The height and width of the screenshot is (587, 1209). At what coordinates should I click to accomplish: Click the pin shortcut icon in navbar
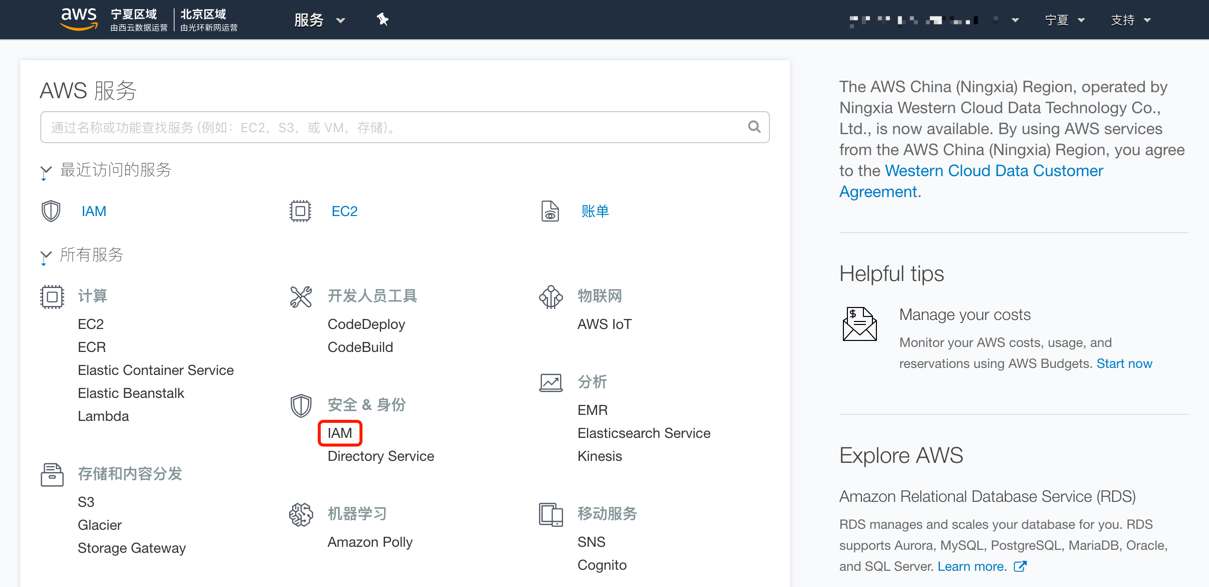[x=382, y=19]
